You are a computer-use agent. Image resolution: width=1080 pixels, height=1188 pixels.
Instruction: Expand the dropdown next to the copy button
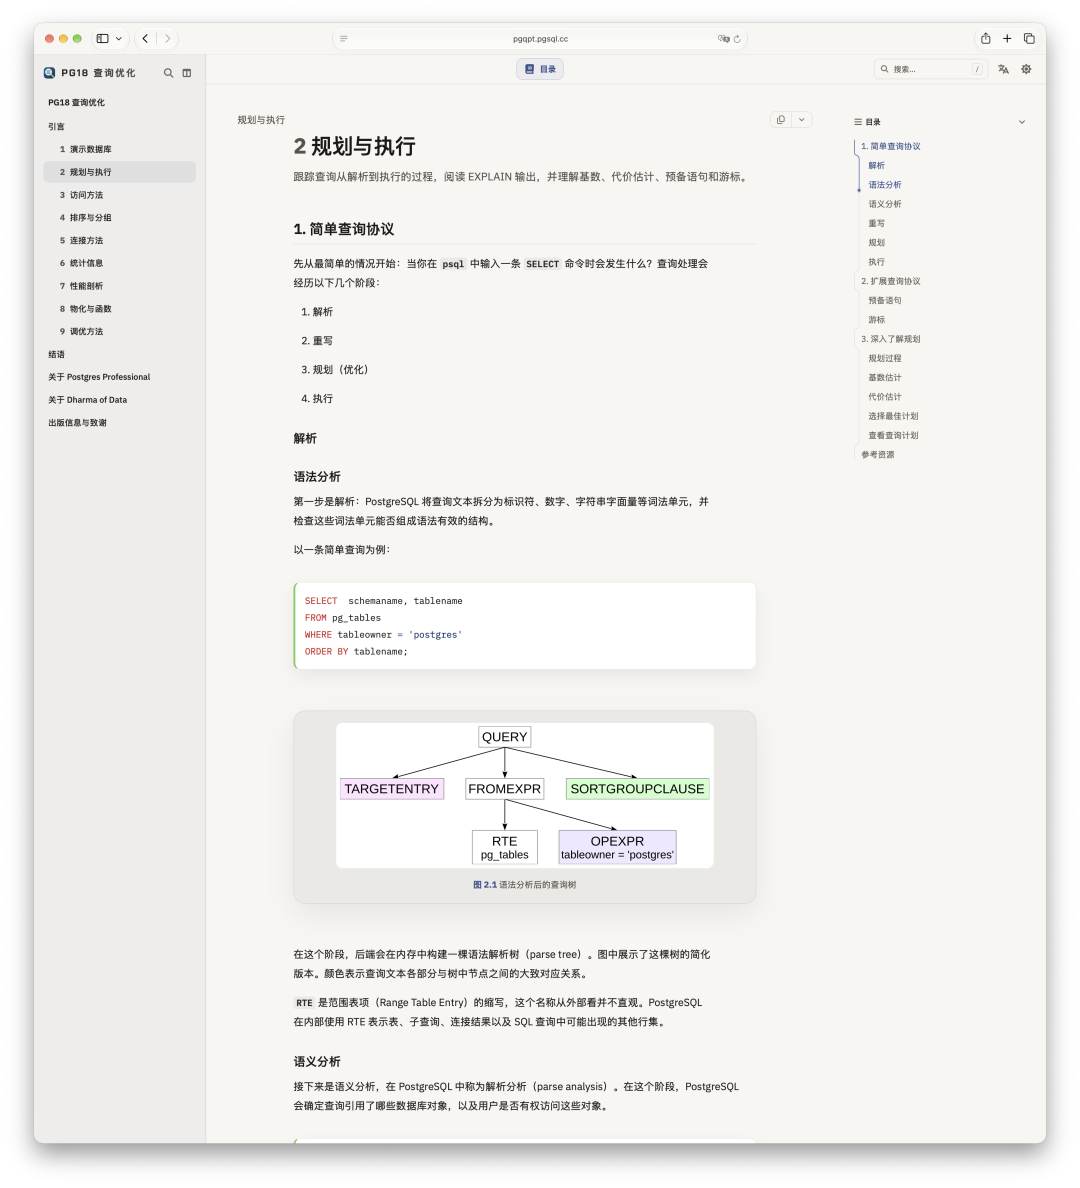point(802,120)
